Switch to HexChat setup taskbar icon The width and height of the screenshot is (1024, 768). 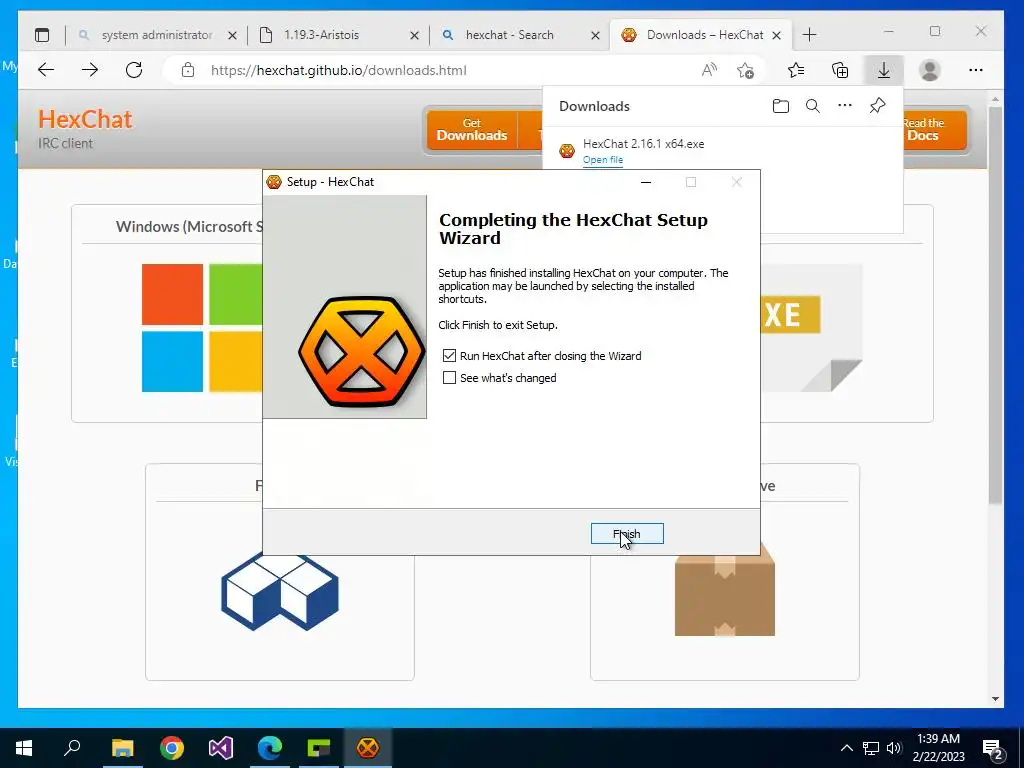pos(368,748)
